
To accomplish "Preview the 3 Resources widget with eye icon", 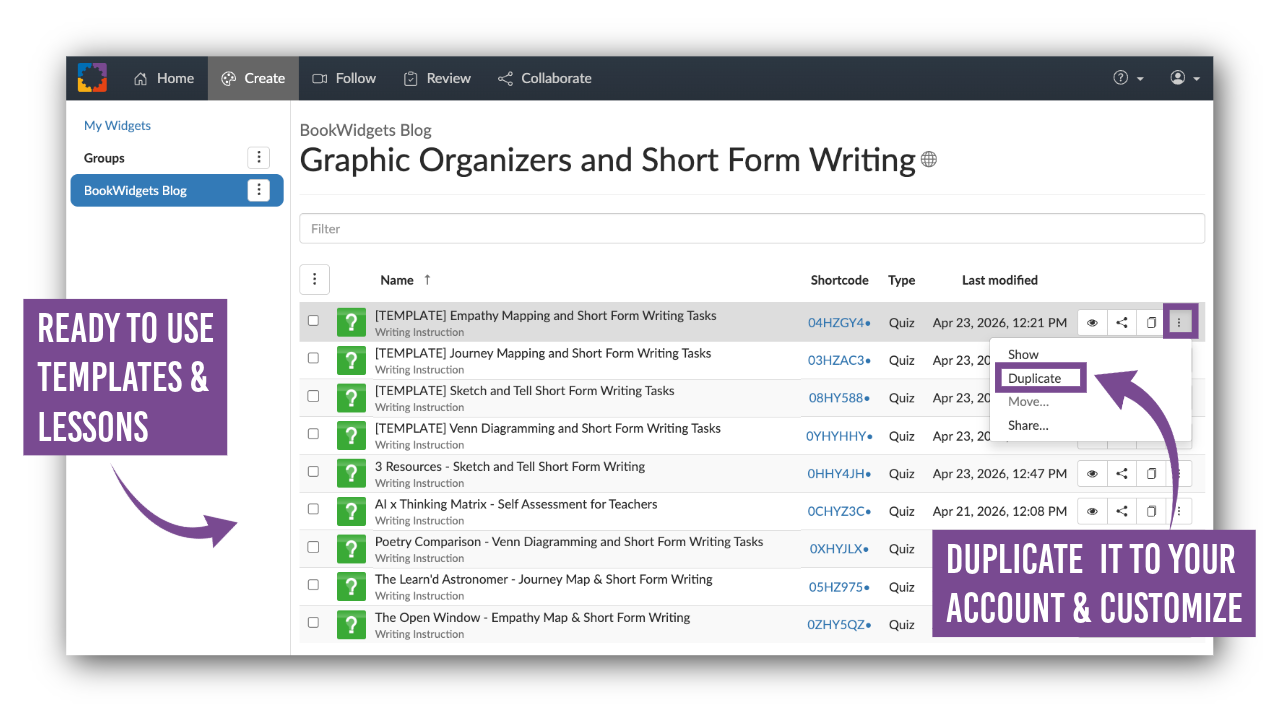I will tap(1092, 474).
